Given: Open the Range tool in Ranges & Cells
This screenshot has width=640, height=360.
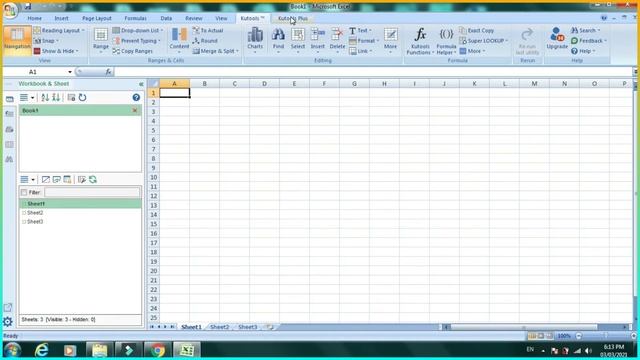Looking at the screenshot, I should coord(100,40).
